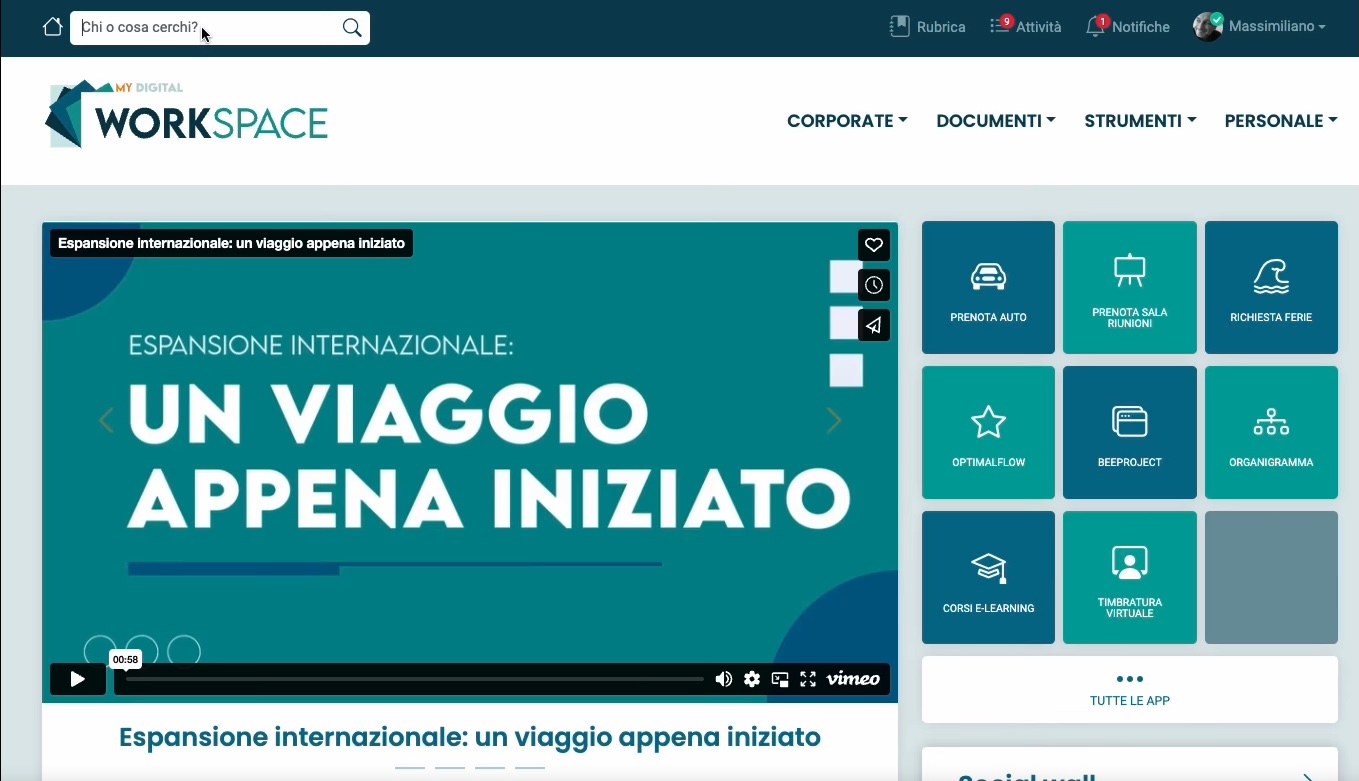1359x781 pixels.
Task: Launch the Organigramma app tile
Action: 1270,432
